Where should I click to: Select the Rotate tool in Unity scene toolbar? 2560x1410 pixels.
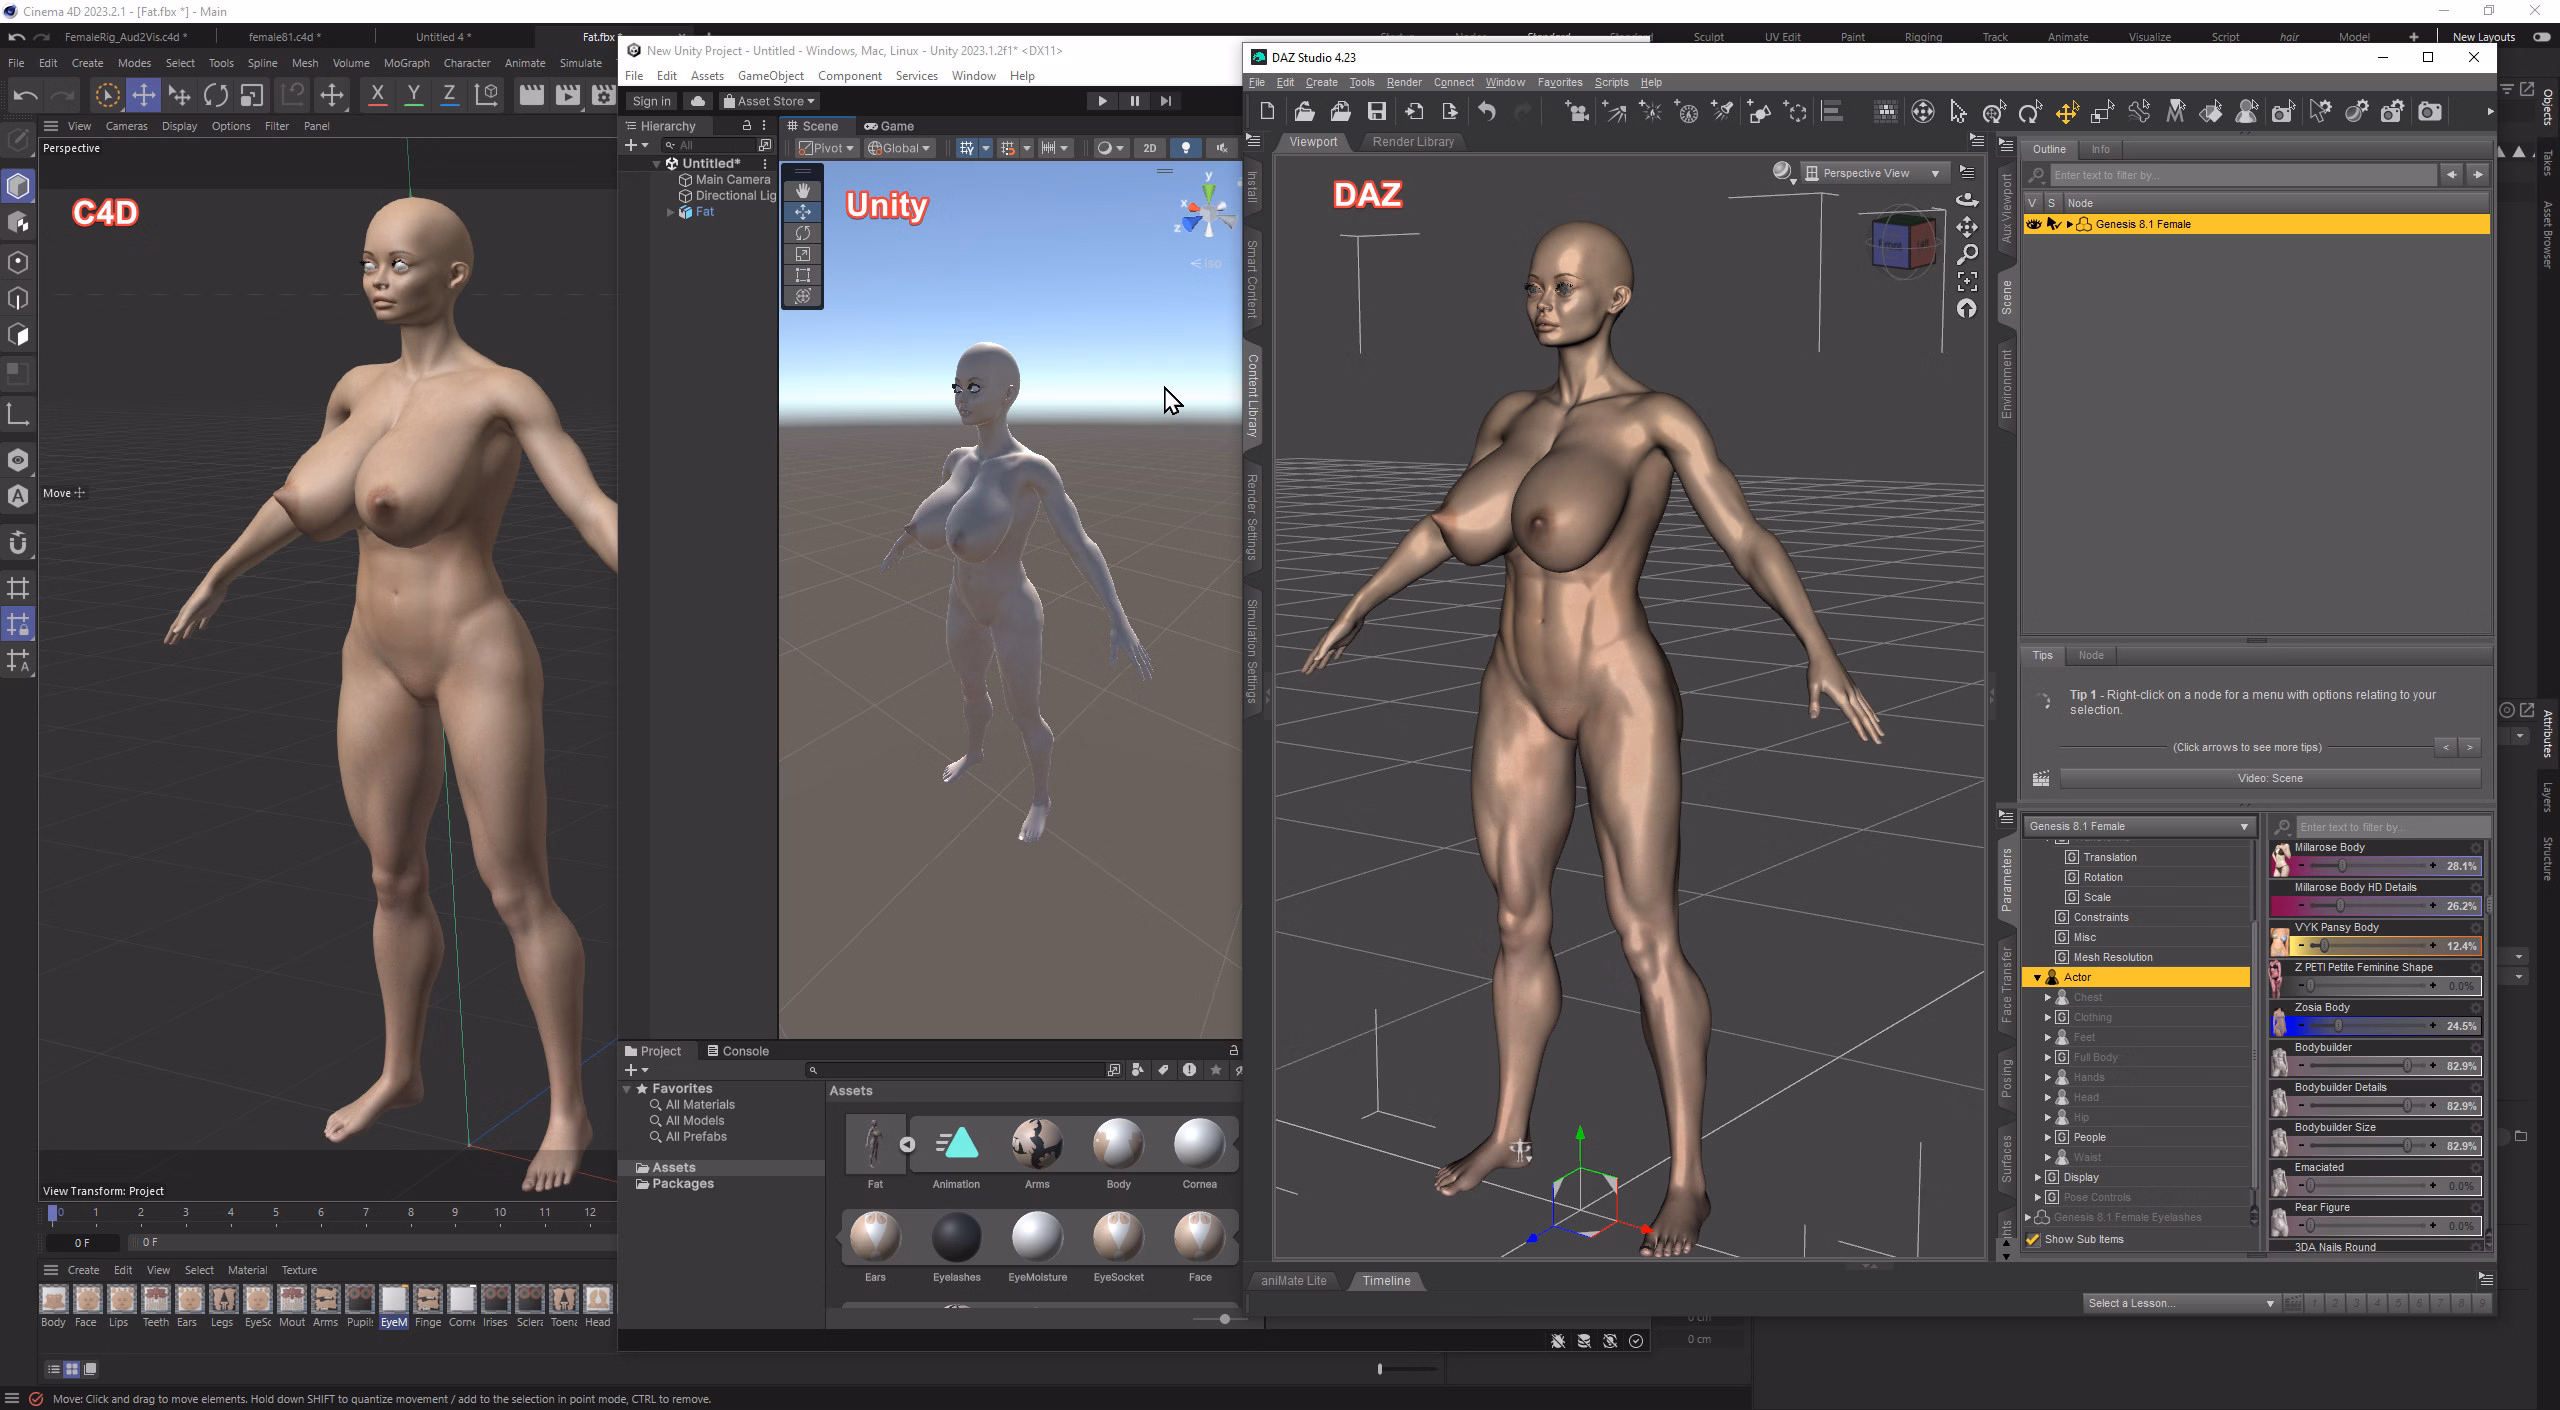click(x=802, y=233)
